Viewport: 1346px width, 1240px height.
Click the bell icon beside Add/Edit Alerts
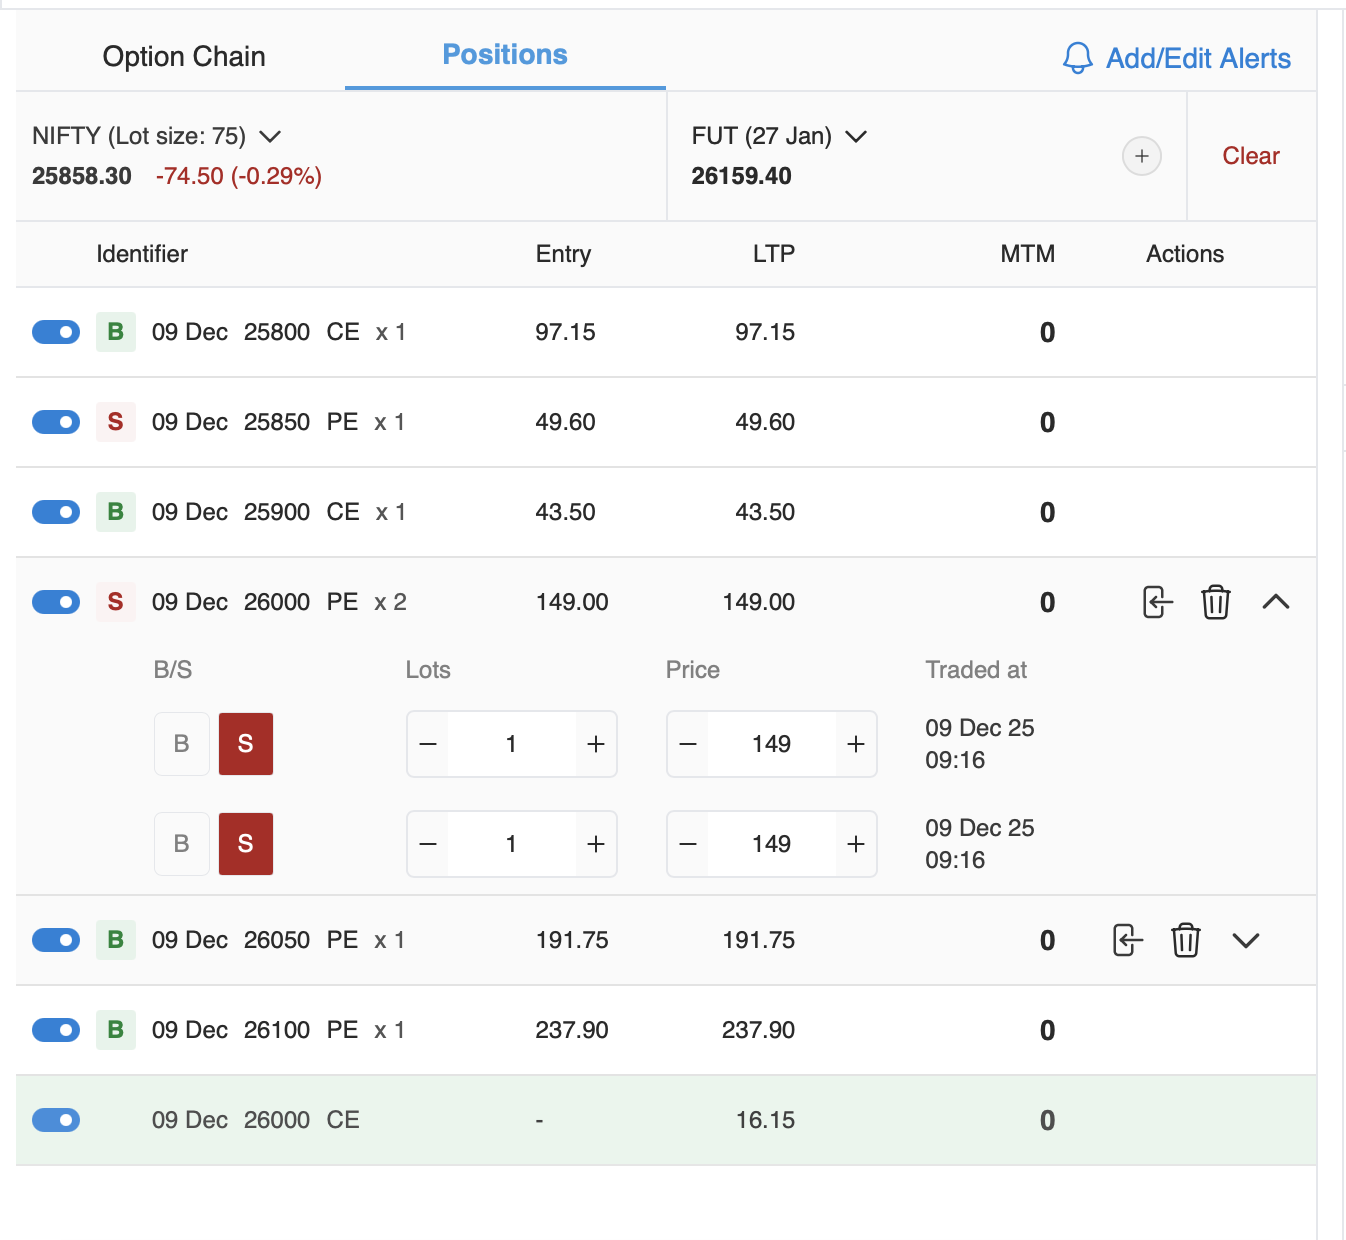(1077, 58)
